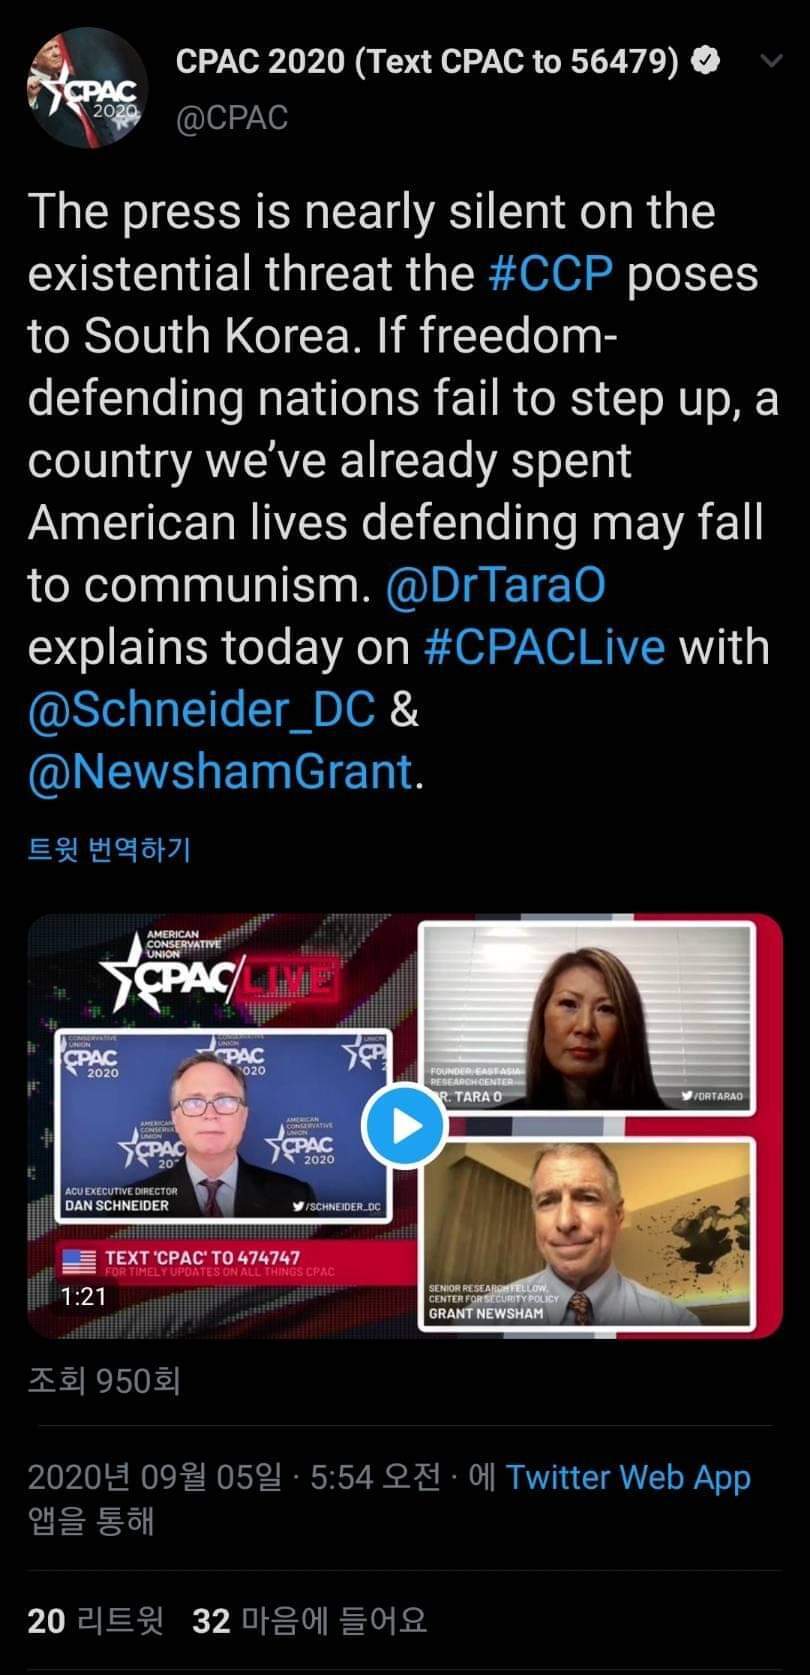The image size is (810, 1675).
Task: Open the #CPACLive hashtag link
Action: 545,647
